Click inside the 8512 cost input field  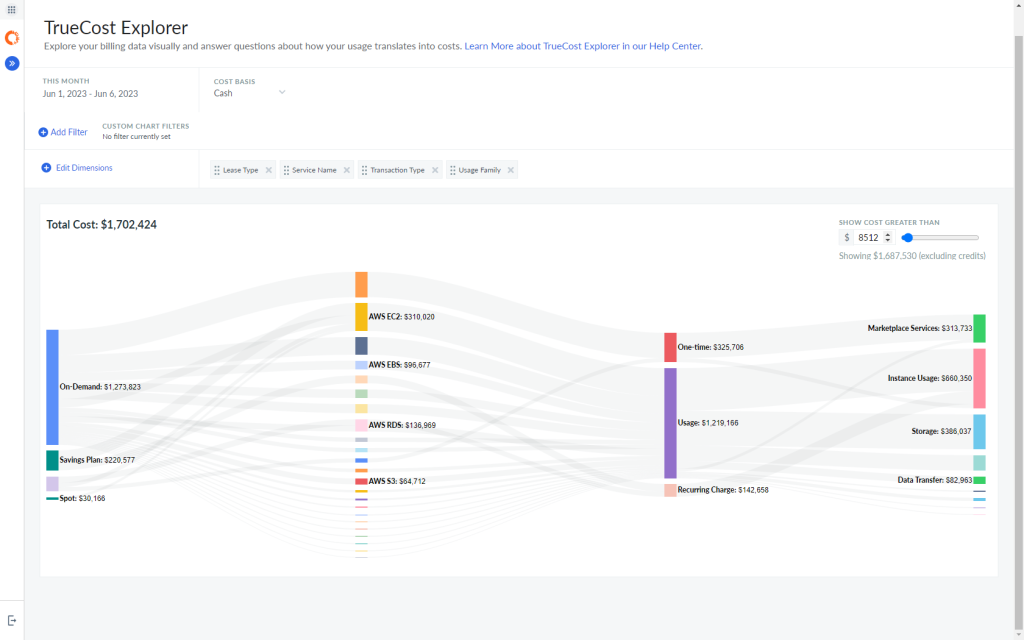(868, 237)
